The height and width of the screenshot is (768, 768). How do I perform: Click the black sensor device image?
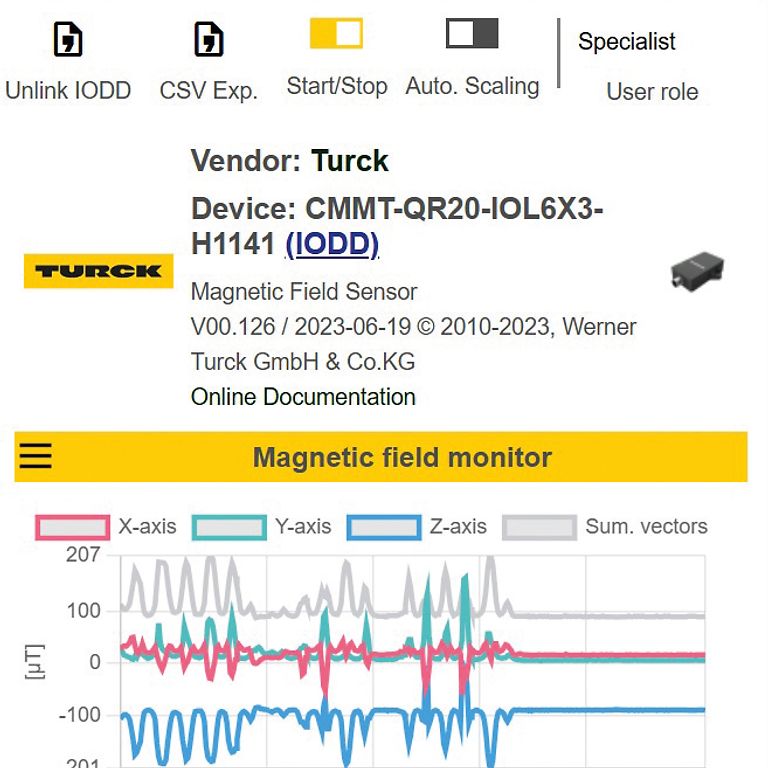pos(696,270)
